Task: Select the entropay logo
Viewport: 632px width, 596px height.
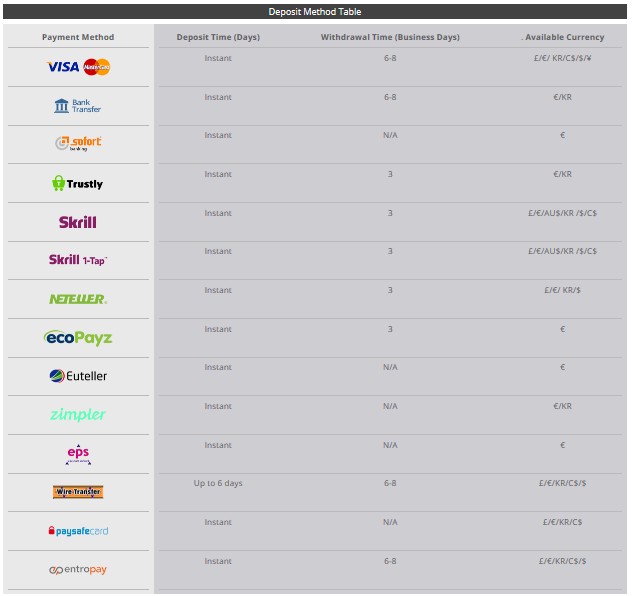Action: click(78, 569)
